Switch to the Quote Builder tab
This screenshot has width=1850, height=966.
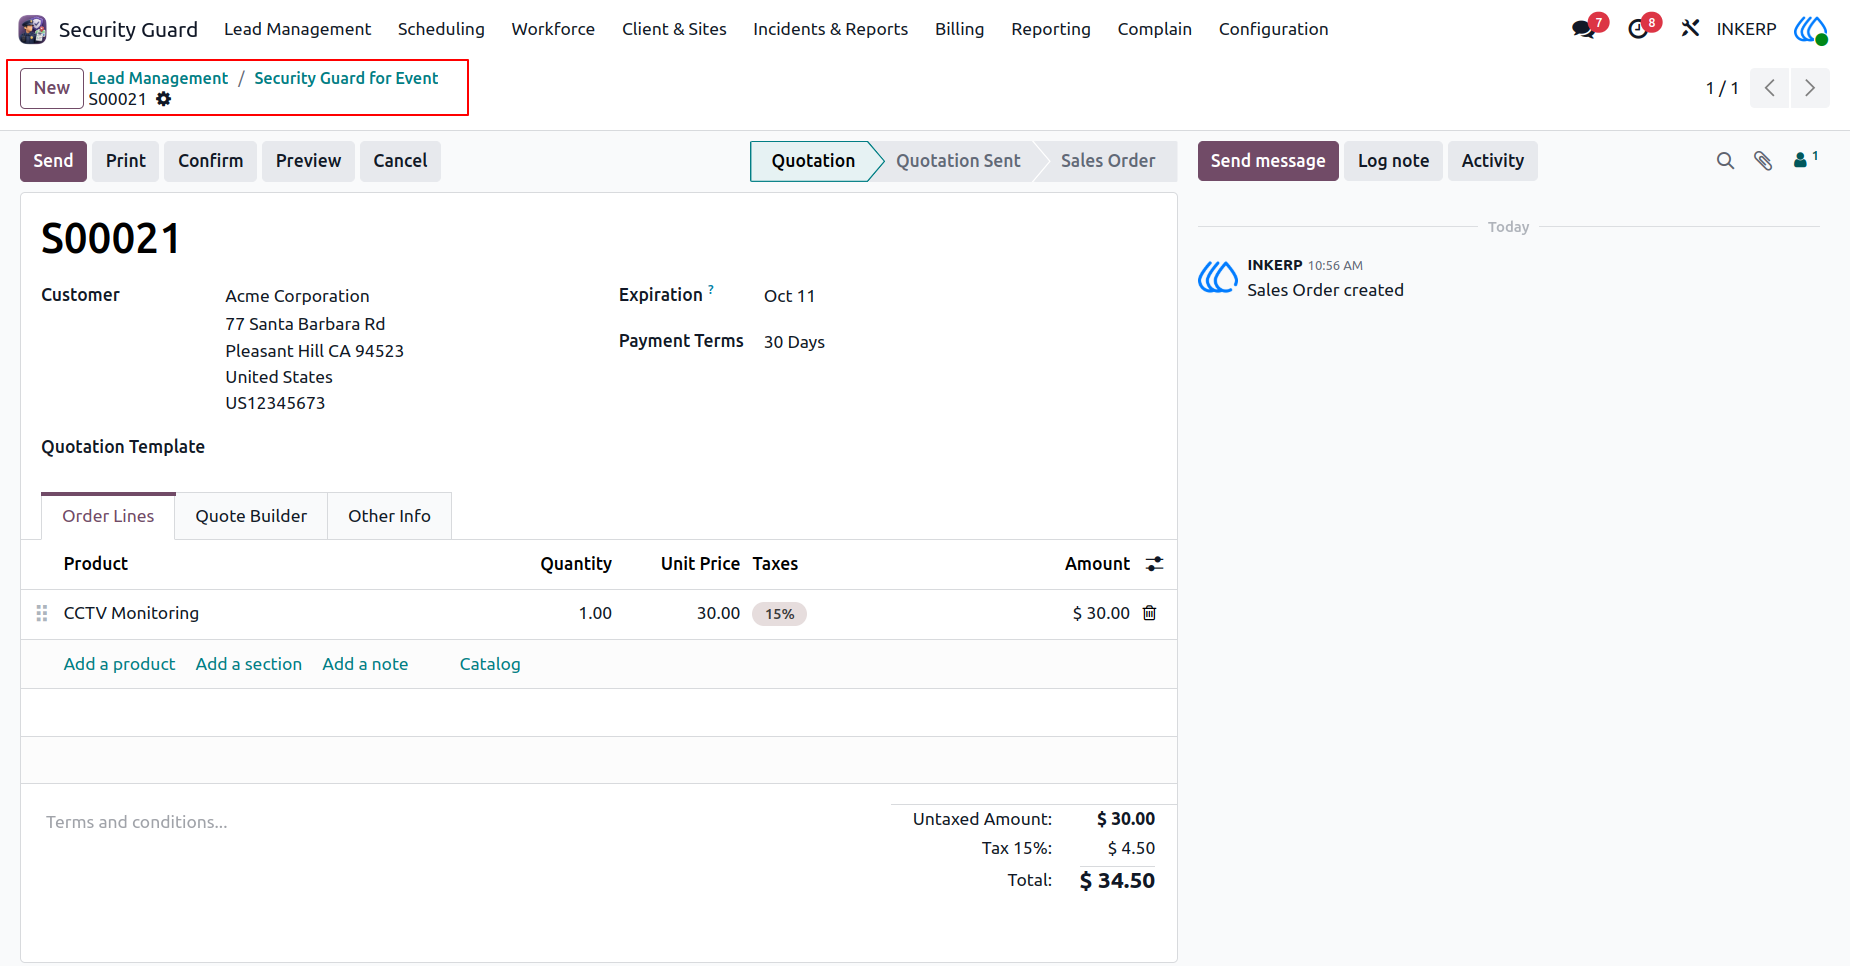[251, 516]
